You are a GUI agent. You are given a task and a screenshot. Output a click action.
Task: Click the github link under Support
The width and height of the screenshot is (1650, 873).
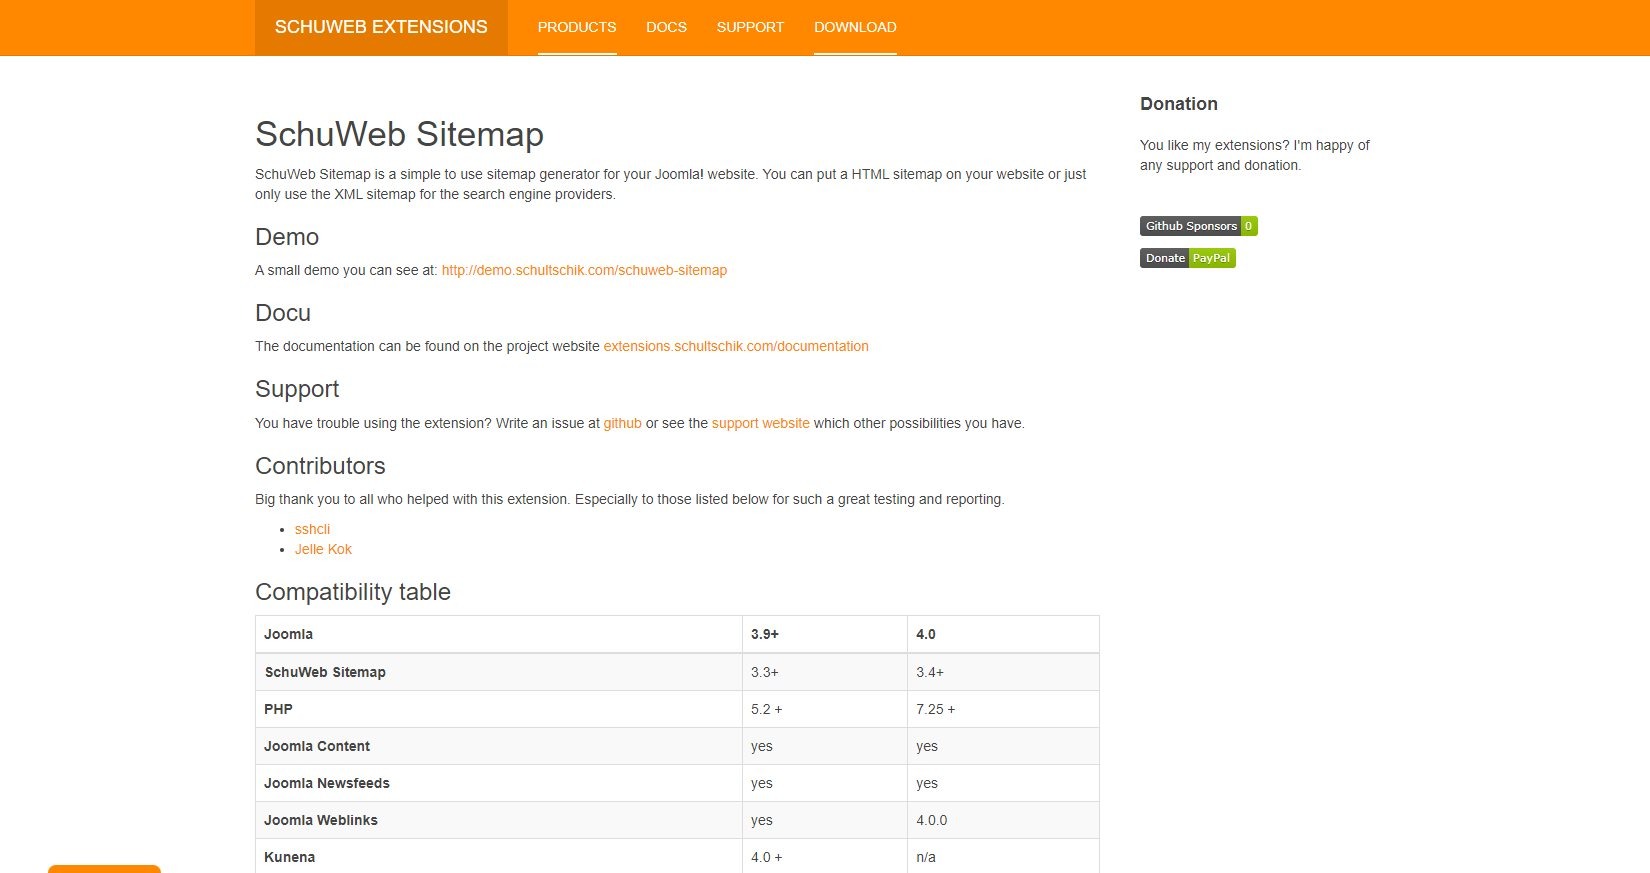click(x=622, y=423)
